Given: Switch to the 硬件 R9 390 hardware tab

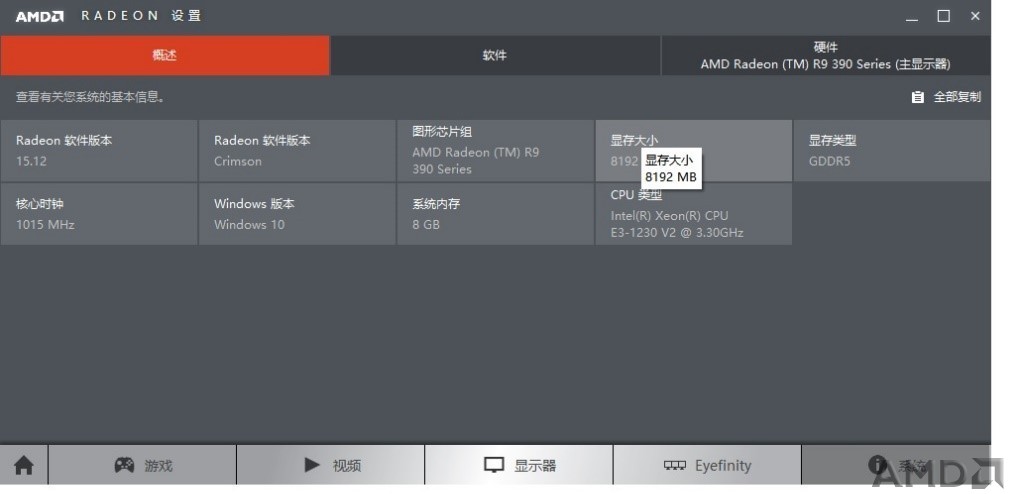Looking at the screenshot, I should click(826, 55).
